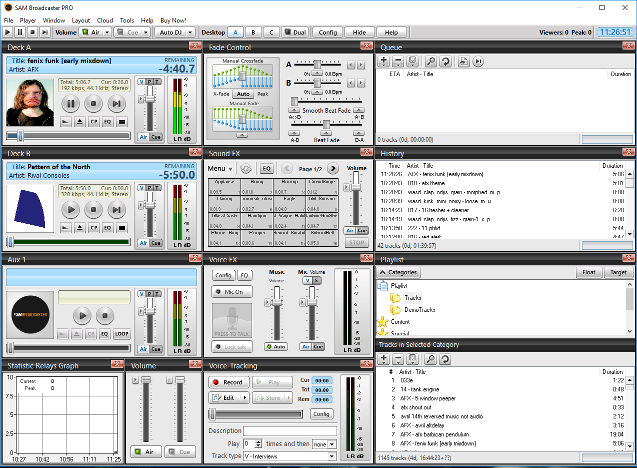The width and height of the screenshot is (637, 468).
Task: Open the Cloud menu
Action: point(105,19)
